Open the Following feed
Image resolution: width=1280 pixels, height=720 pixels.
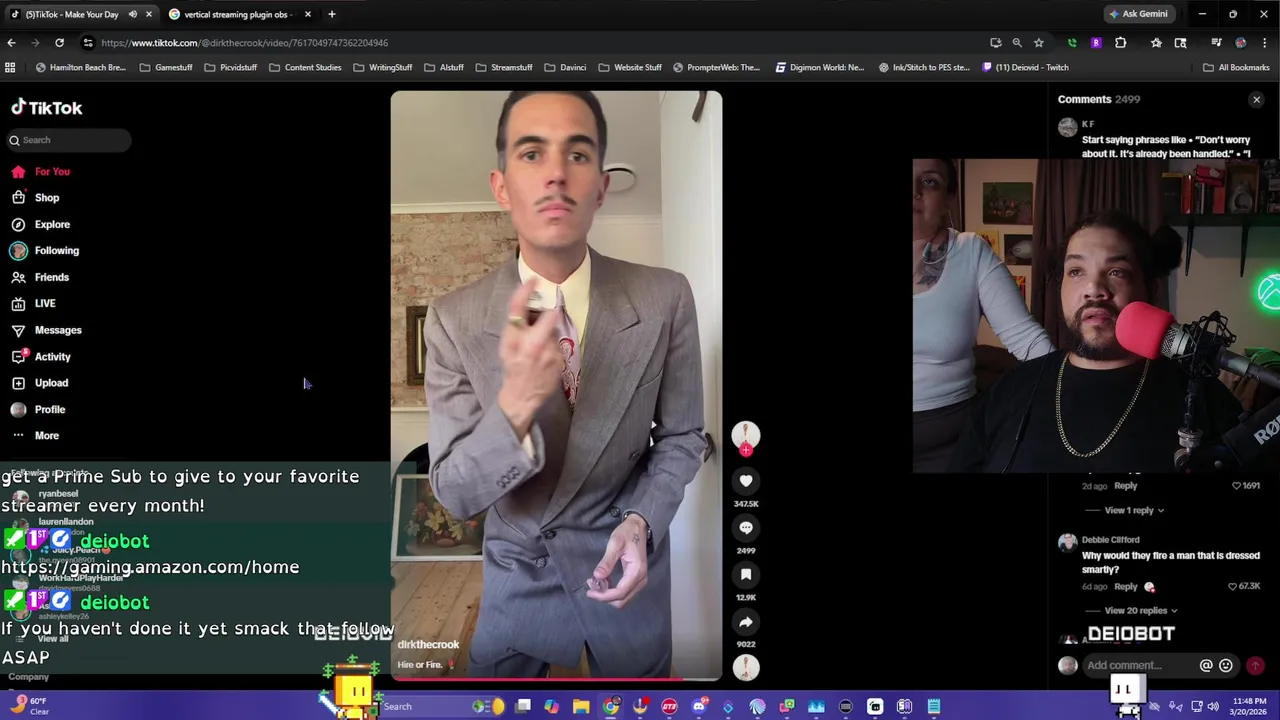(45, 251)
